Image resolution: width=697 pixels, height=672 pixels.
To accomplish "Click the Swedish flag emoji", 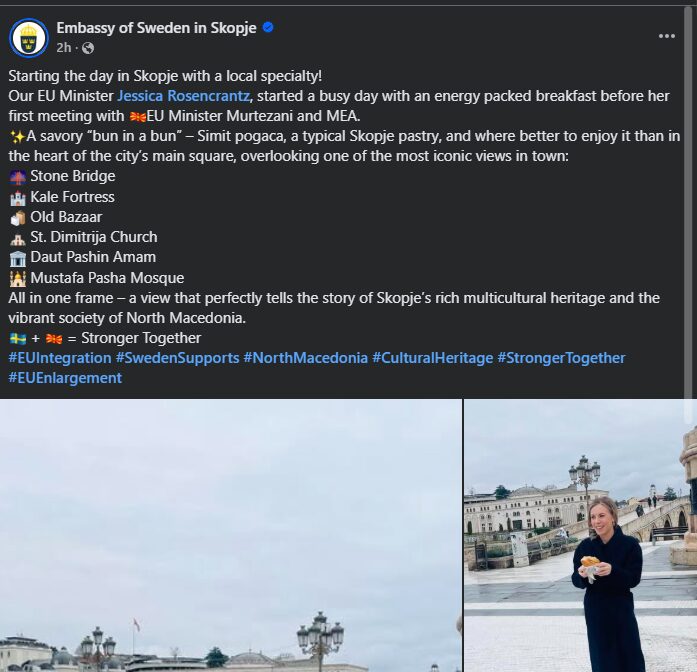I will pos(16,338).
